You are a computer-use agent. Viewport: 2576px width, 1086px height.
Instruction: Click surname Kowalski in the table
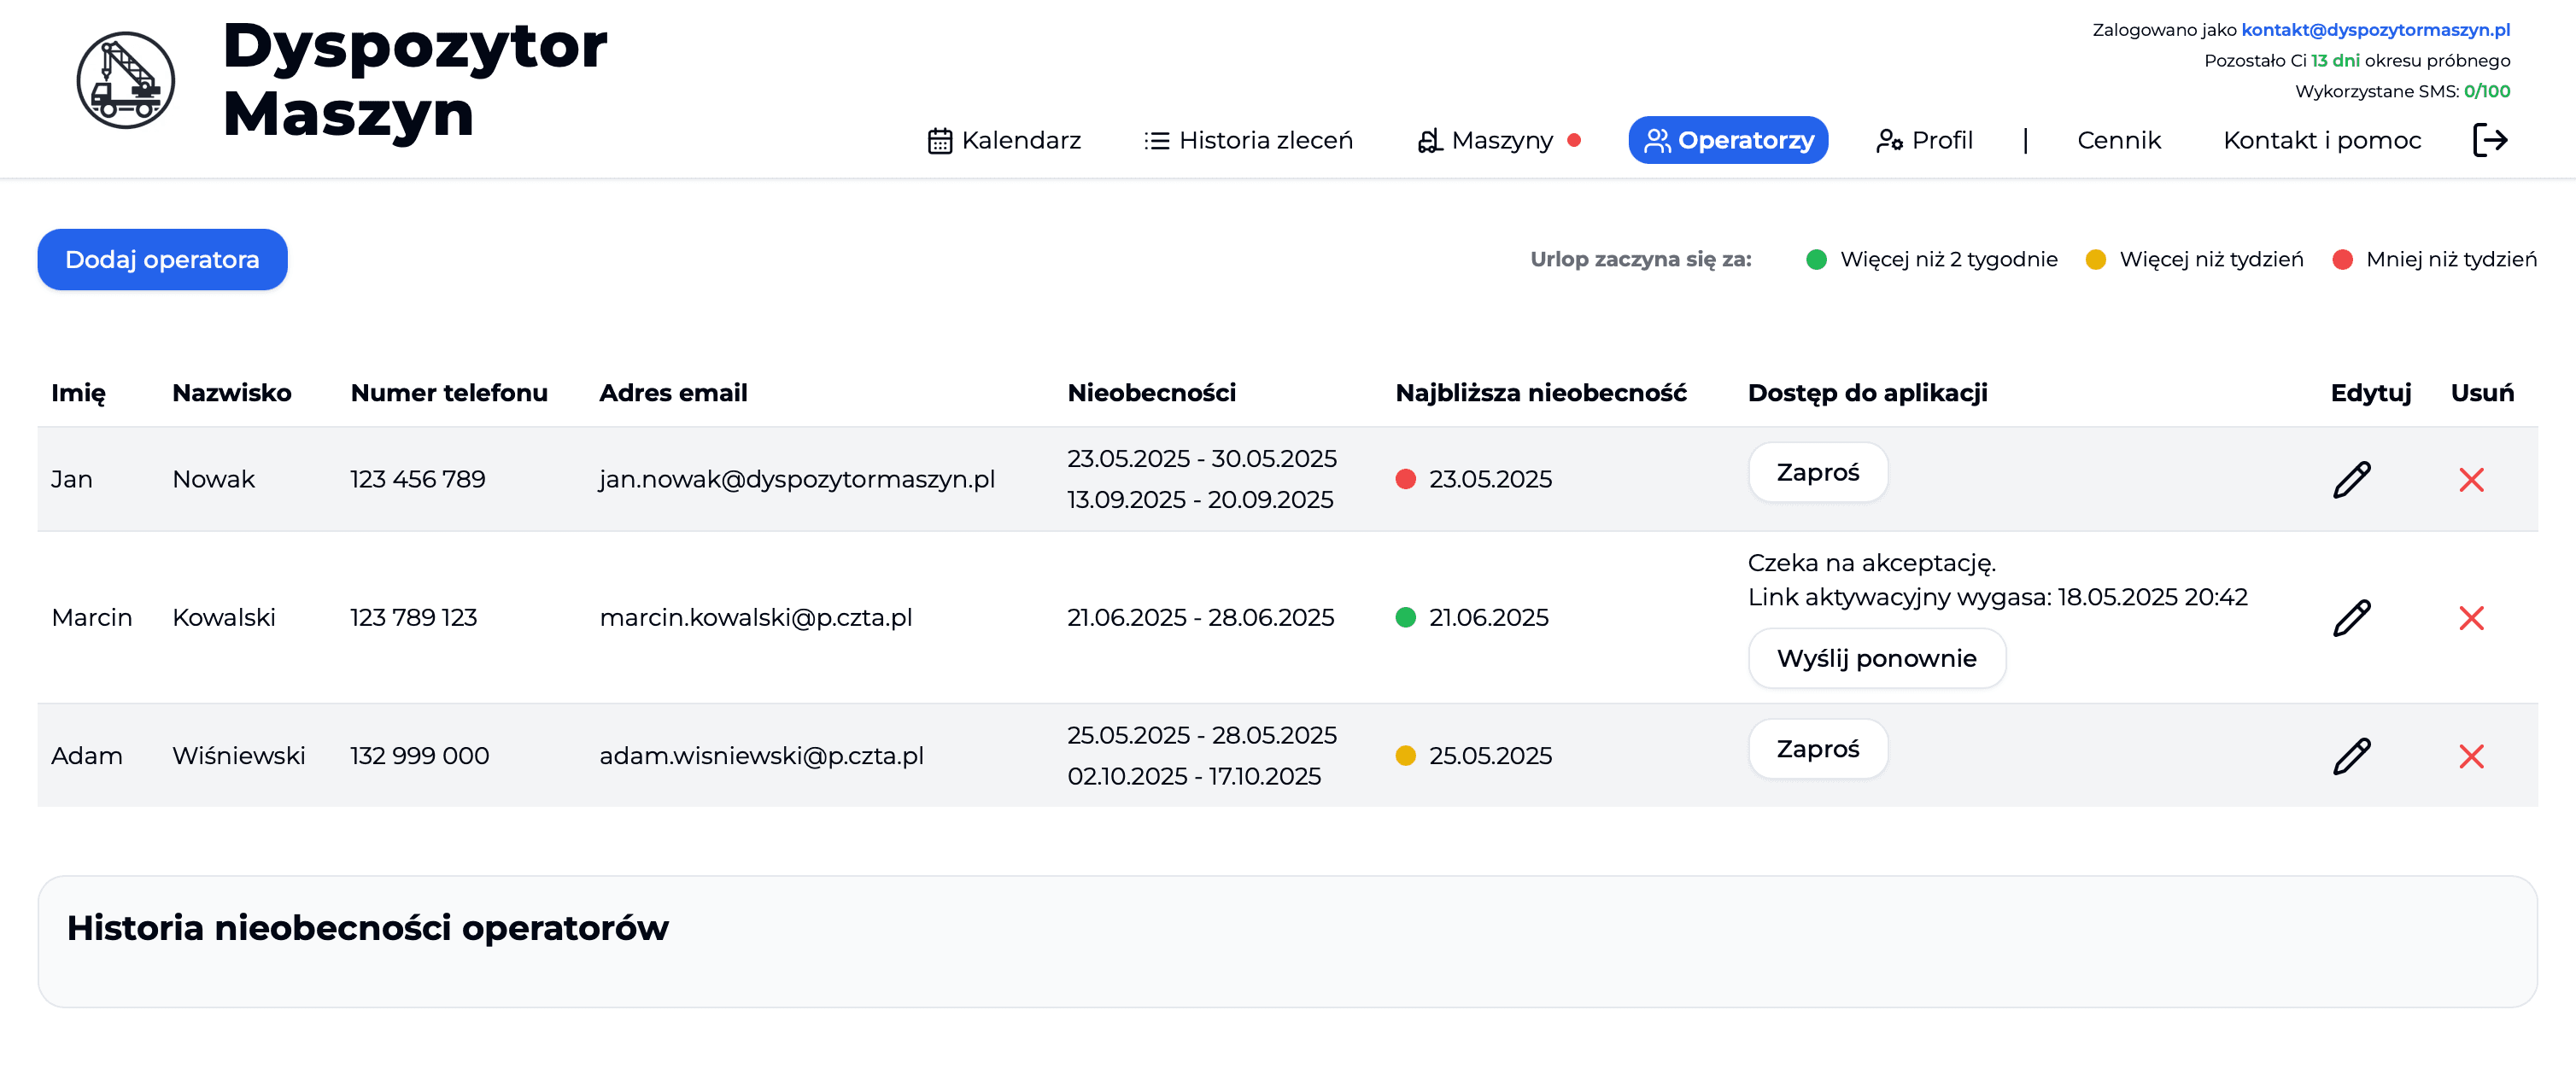[x=224, y=618]
